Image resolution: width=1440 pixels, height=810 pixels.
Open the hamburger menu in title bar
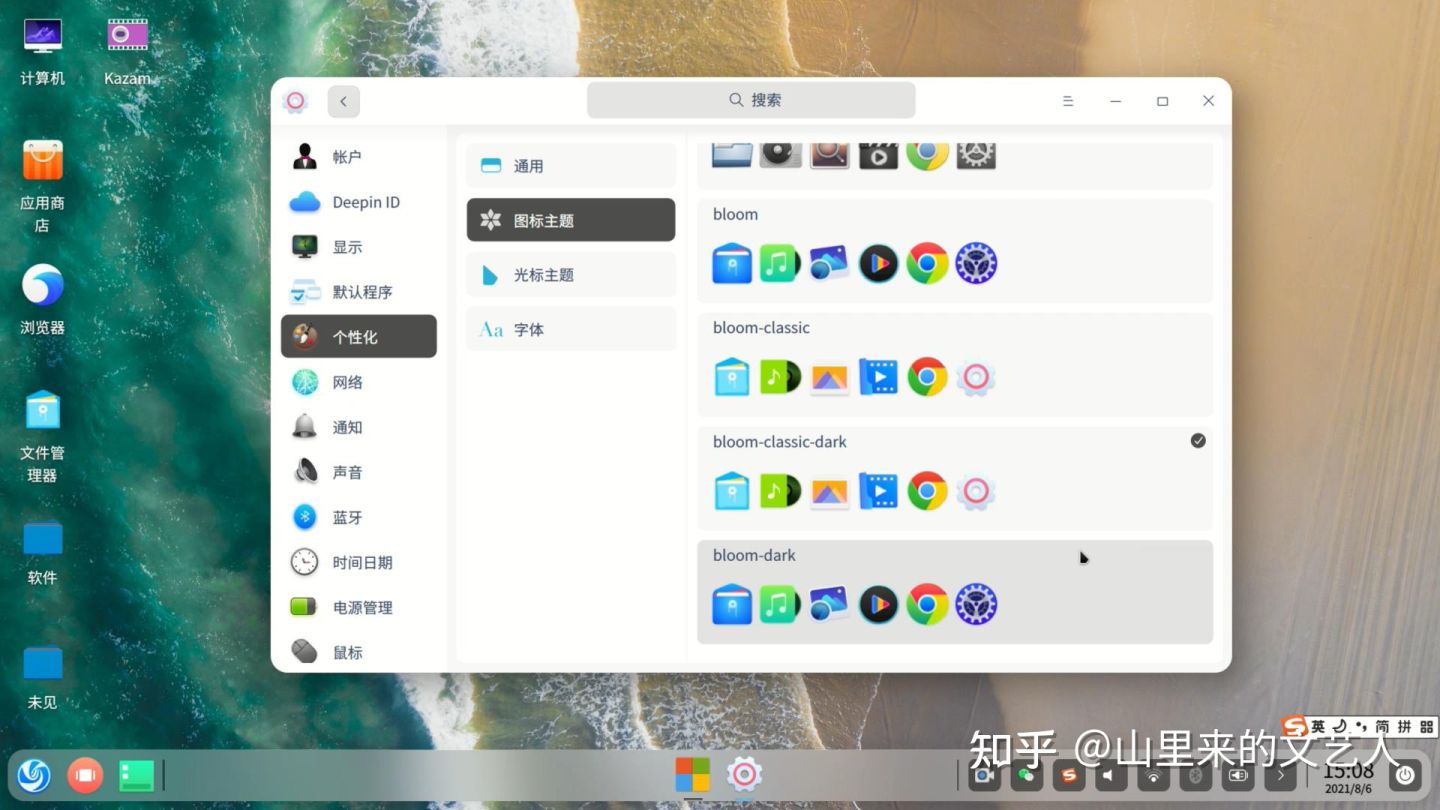click(1068, 101)
